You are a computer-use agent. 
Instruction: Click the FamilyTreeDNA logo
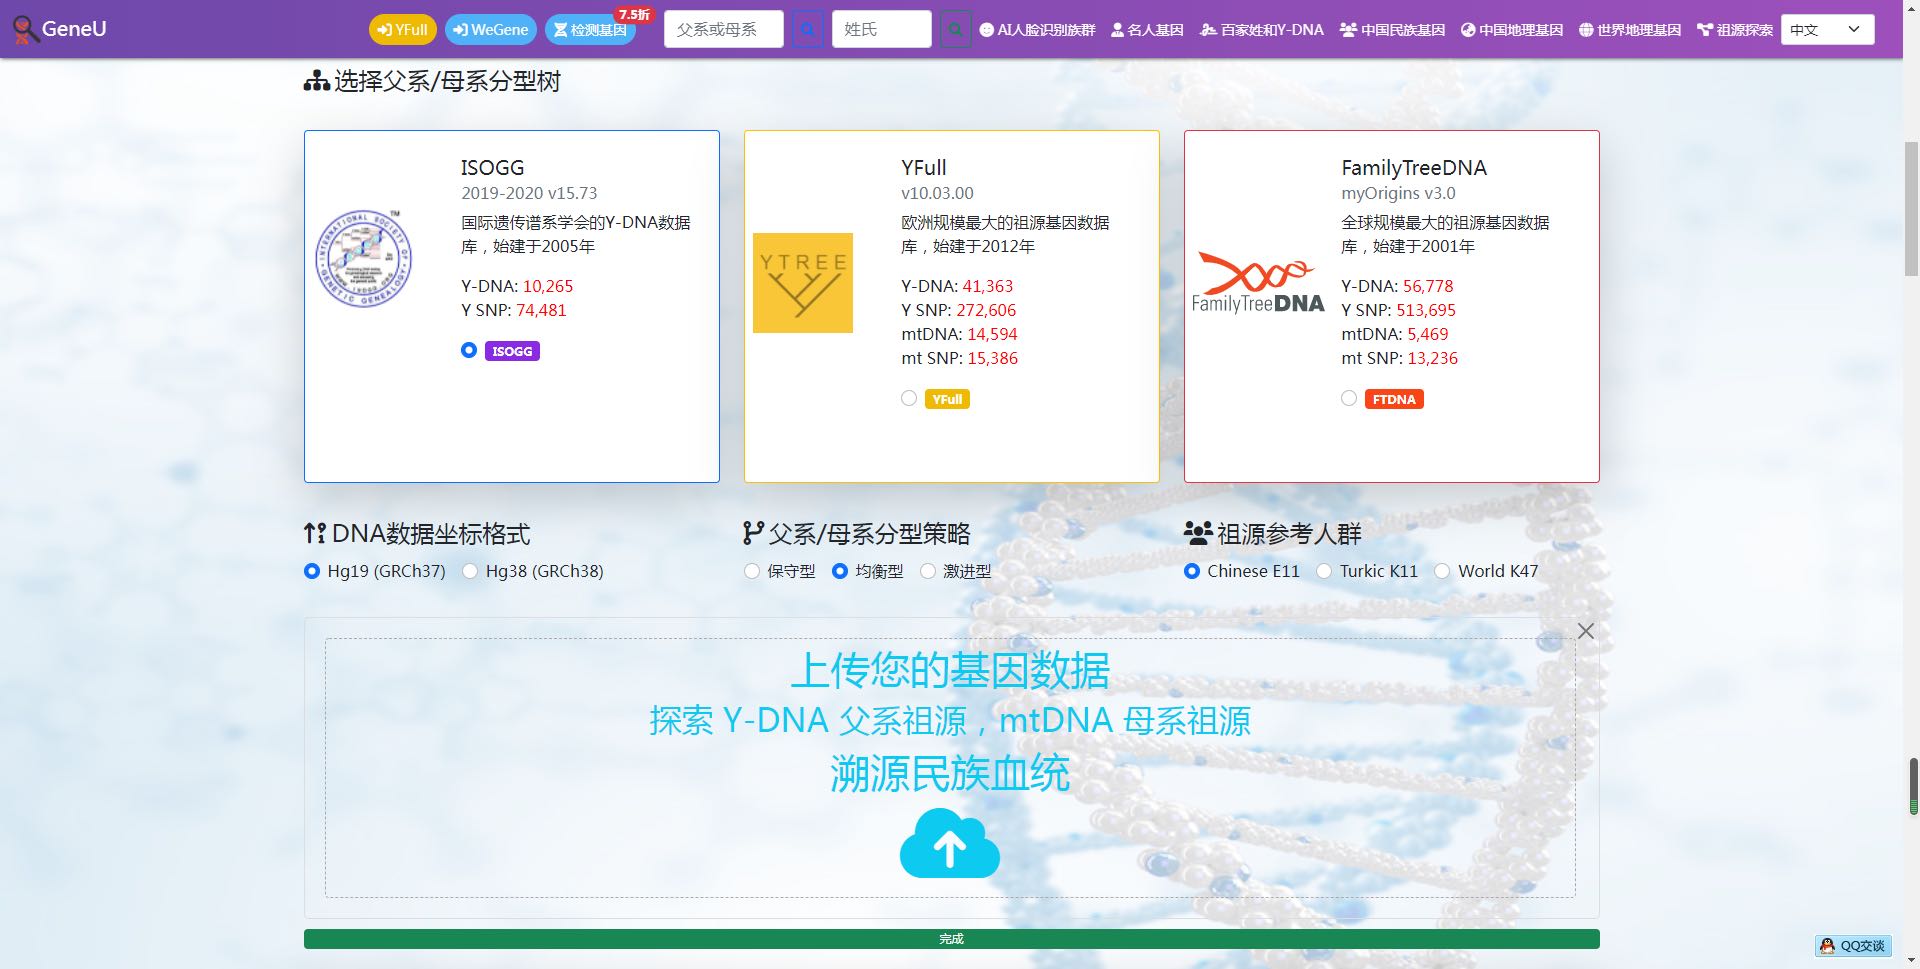click(x=1257, y=283)
